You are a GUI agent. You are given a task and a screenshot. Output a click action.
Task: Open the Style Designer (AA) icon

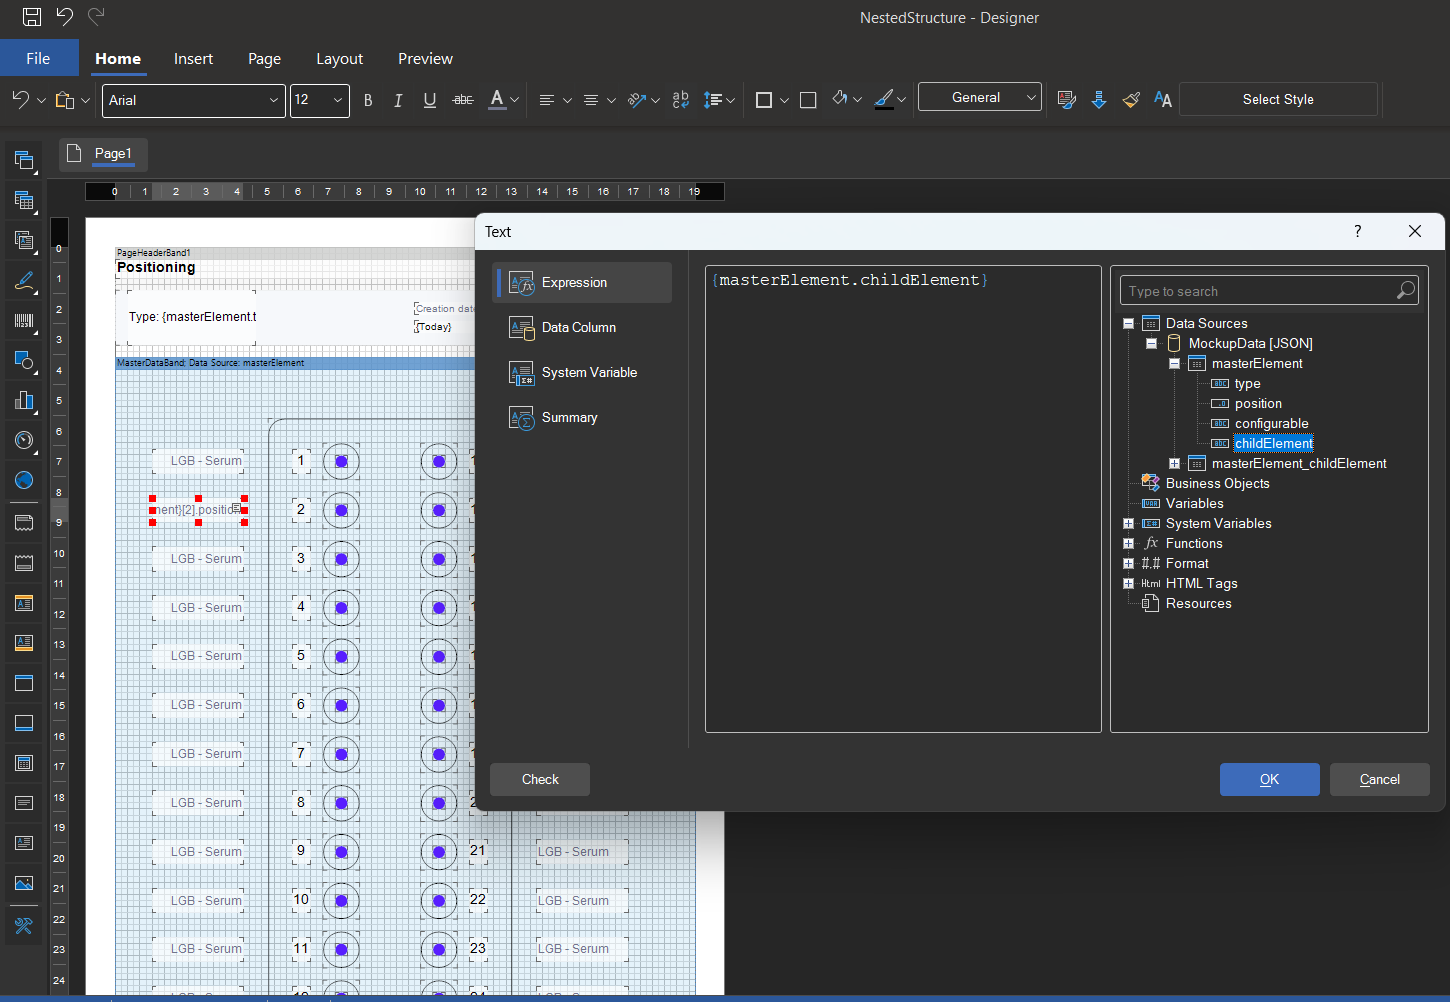pyautogui.click(x=1163, y=100)
